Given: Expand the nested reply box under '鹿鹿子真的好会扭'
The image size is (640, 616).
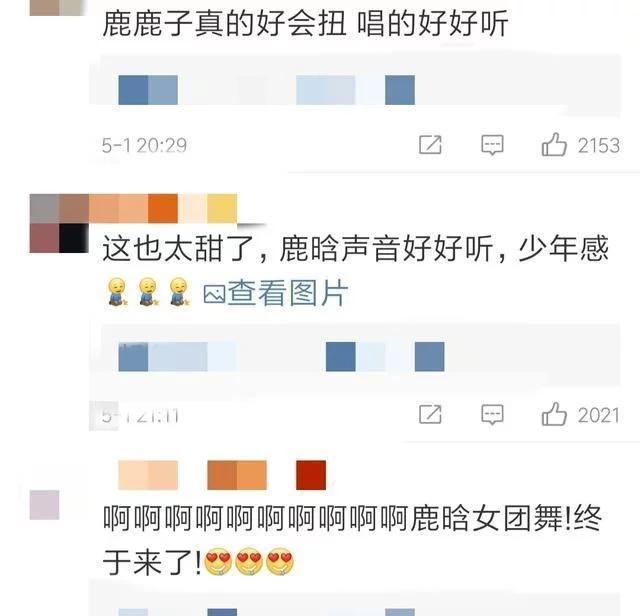Looking at the screenshot, I should pos(355,85).
